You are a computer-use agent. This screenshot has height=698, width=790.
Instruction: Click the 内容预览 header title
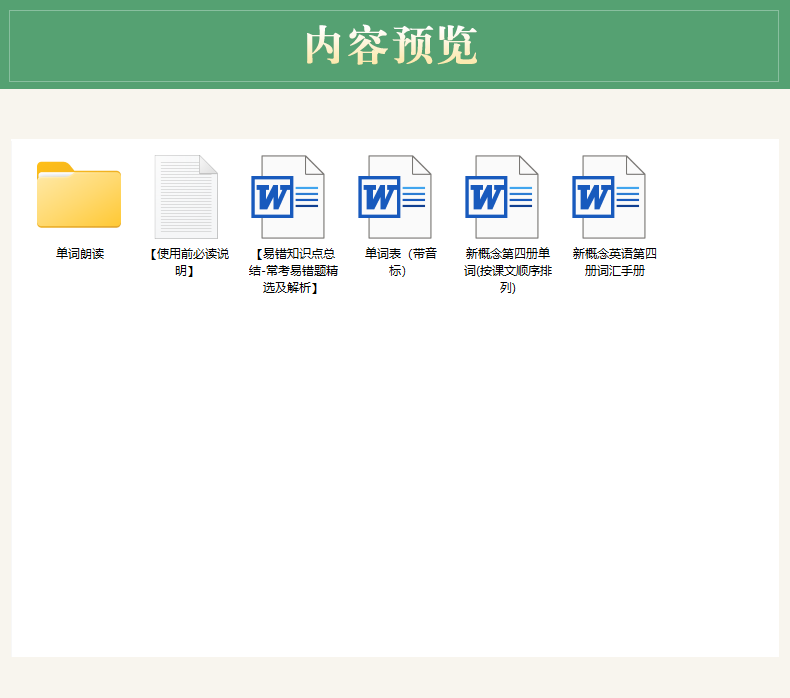[x=391, y=45]
